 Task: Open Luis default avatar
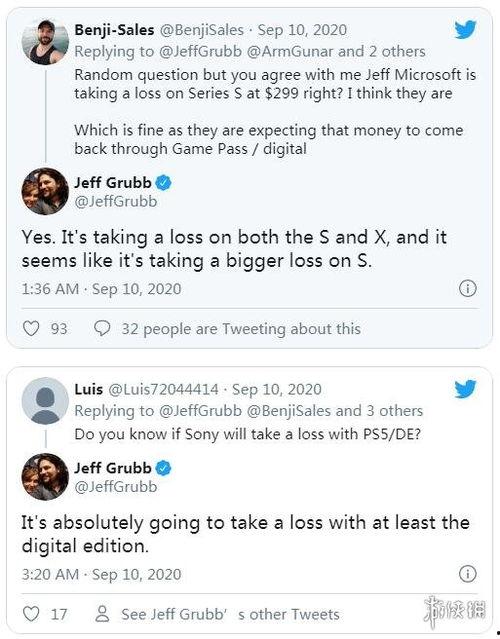coord(45,401)
